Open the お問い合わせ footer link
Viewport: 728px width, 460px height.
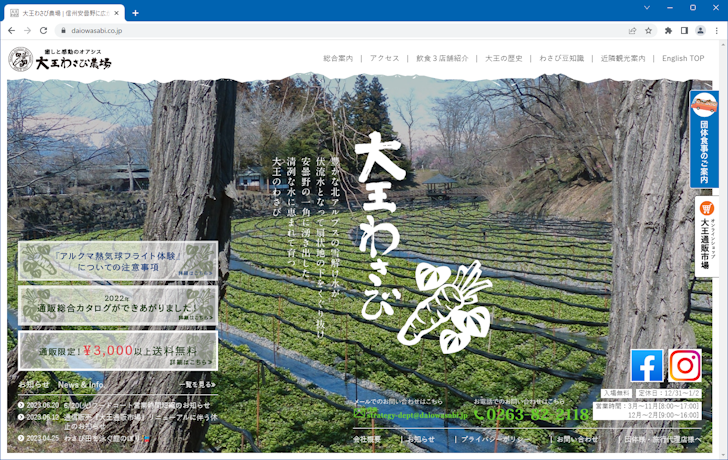tap(577, 439)
